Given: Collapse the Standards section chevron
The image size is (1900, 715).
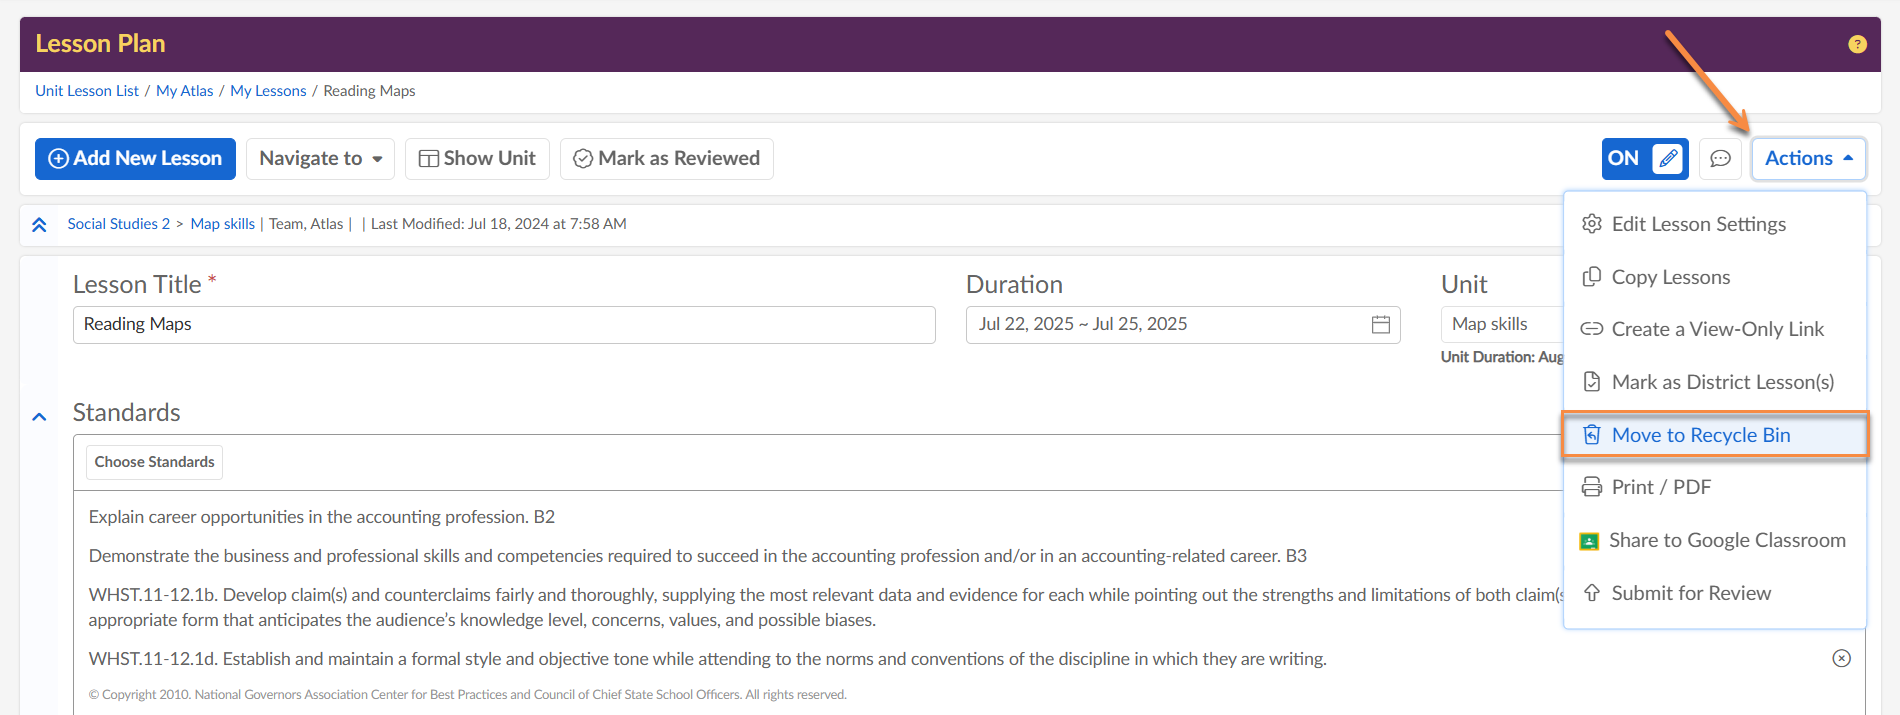Looking at the screenshot, I should tap(39, 417).
